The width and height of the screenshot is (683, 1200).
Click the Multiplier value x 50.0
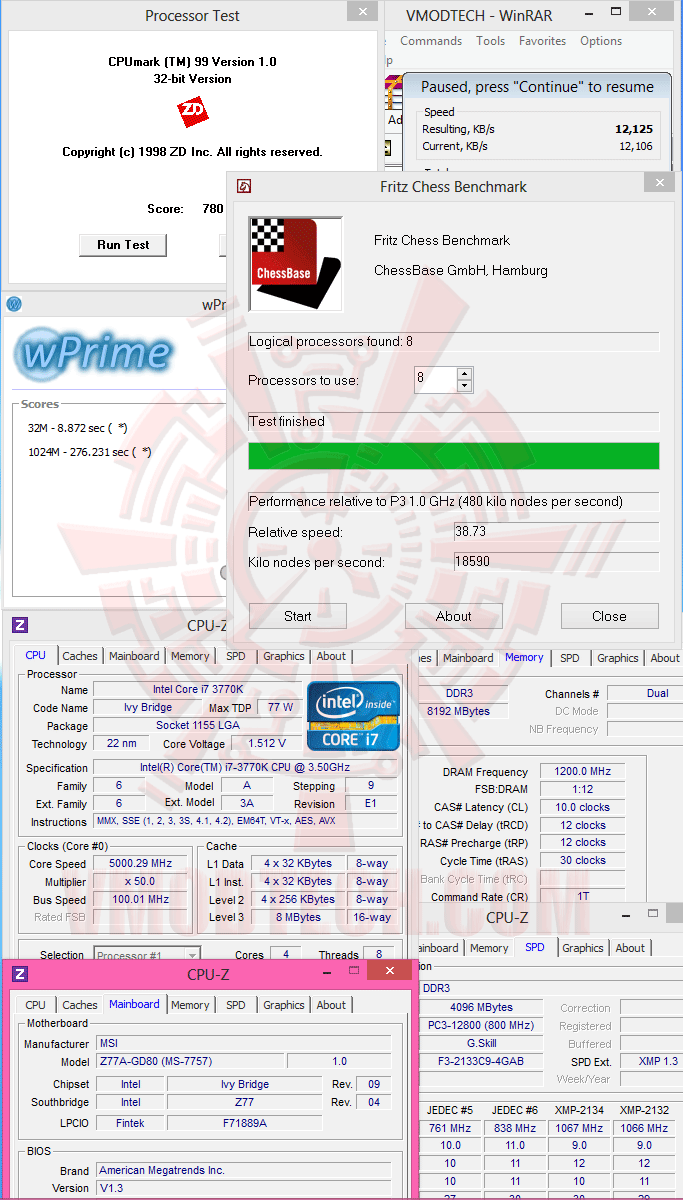(142, 882)
